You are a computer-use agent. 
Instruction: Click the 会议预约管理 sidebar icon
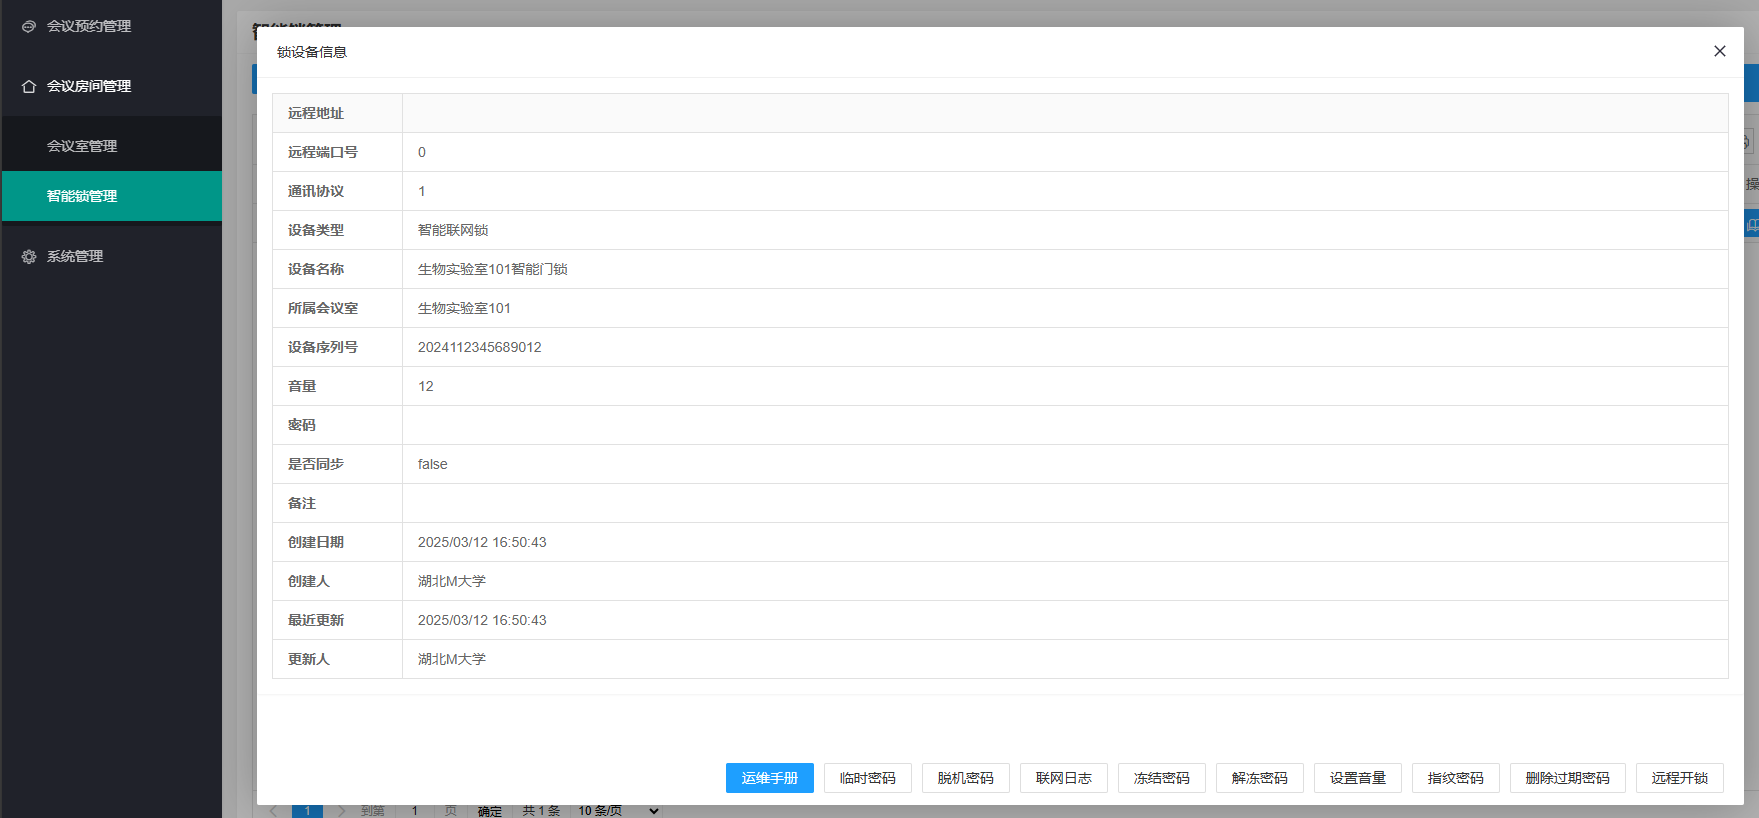29,26
